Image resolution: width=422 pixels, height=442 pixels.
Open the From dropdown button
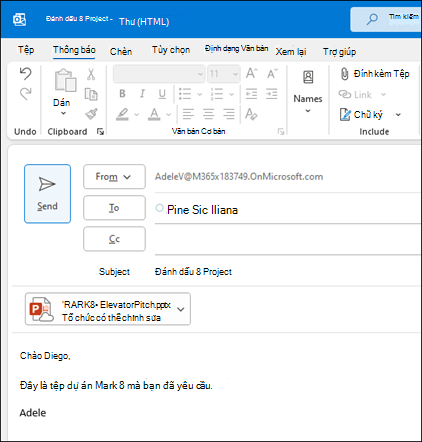coord(114,177)
